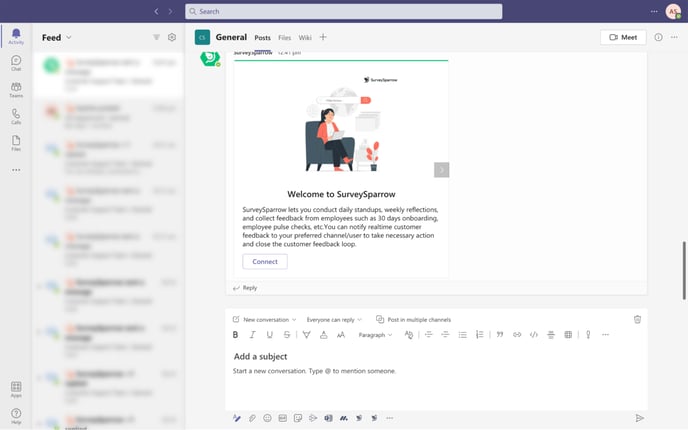Image resolution: width=688 pixels, height=430 pixels.
Task: Click the General channel avatar
Action: 202,37
